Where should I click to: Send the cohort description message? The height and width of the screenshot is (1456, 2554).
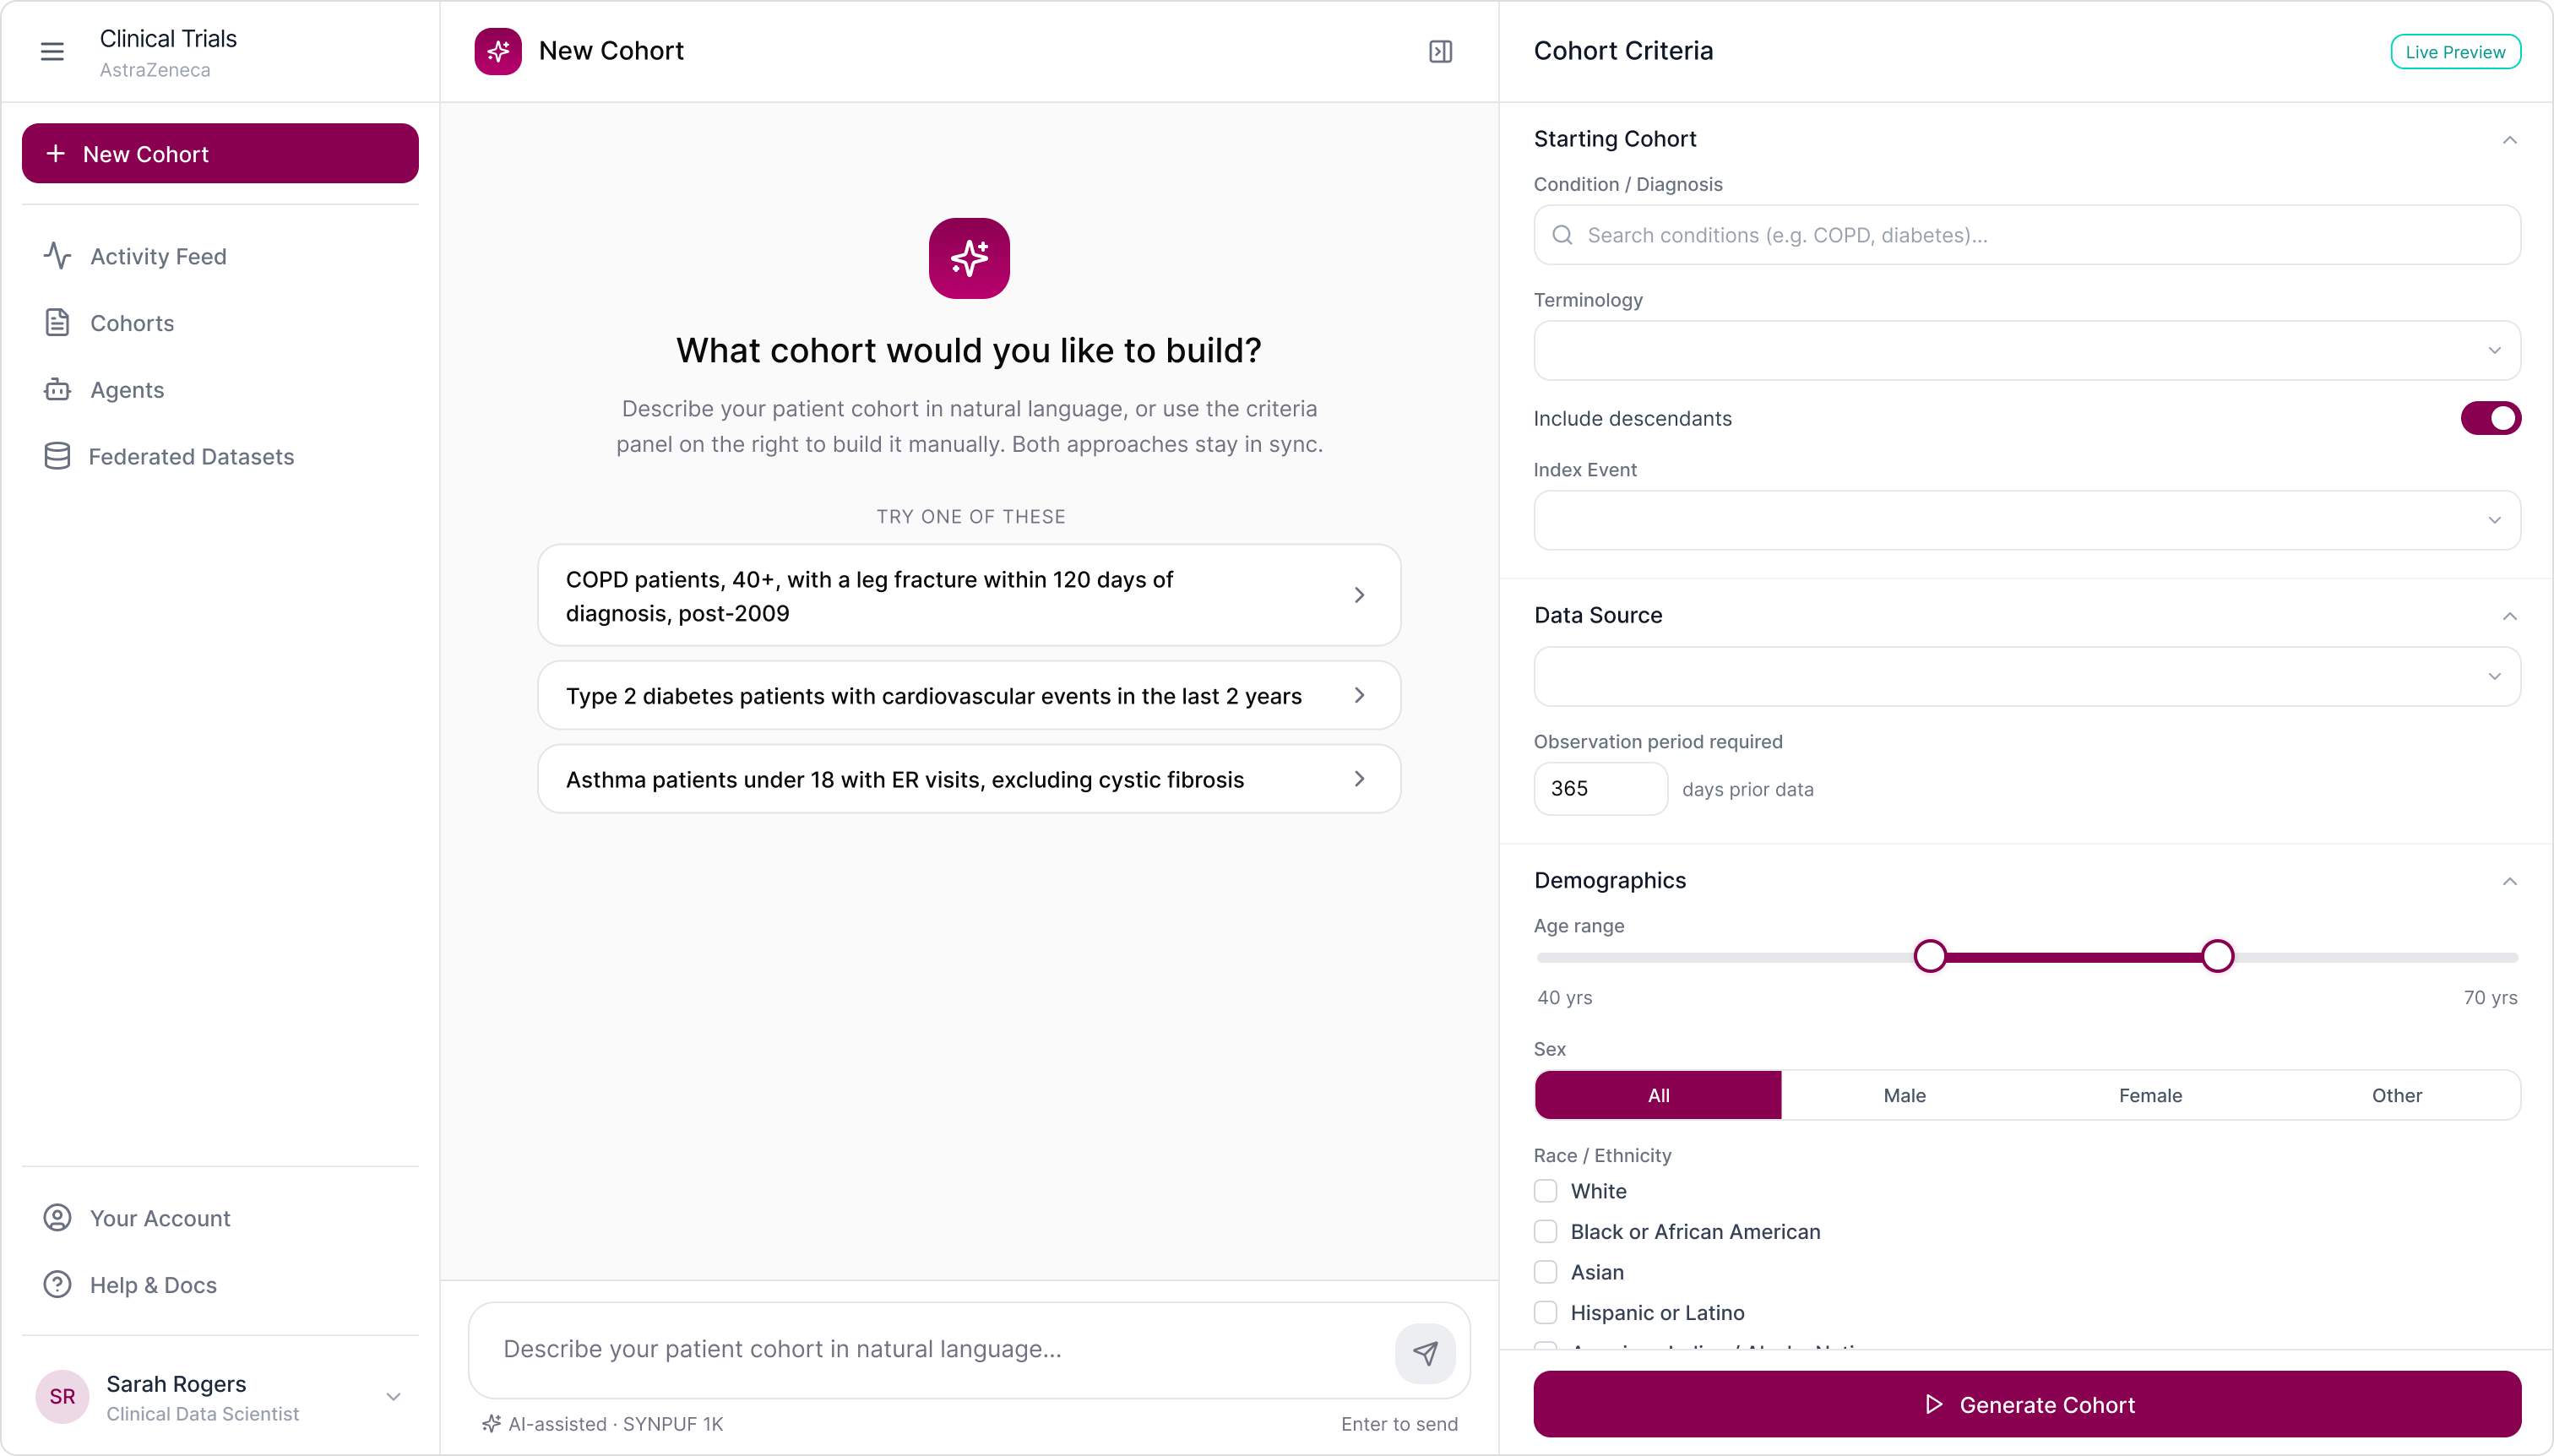coord(1426,1352)
